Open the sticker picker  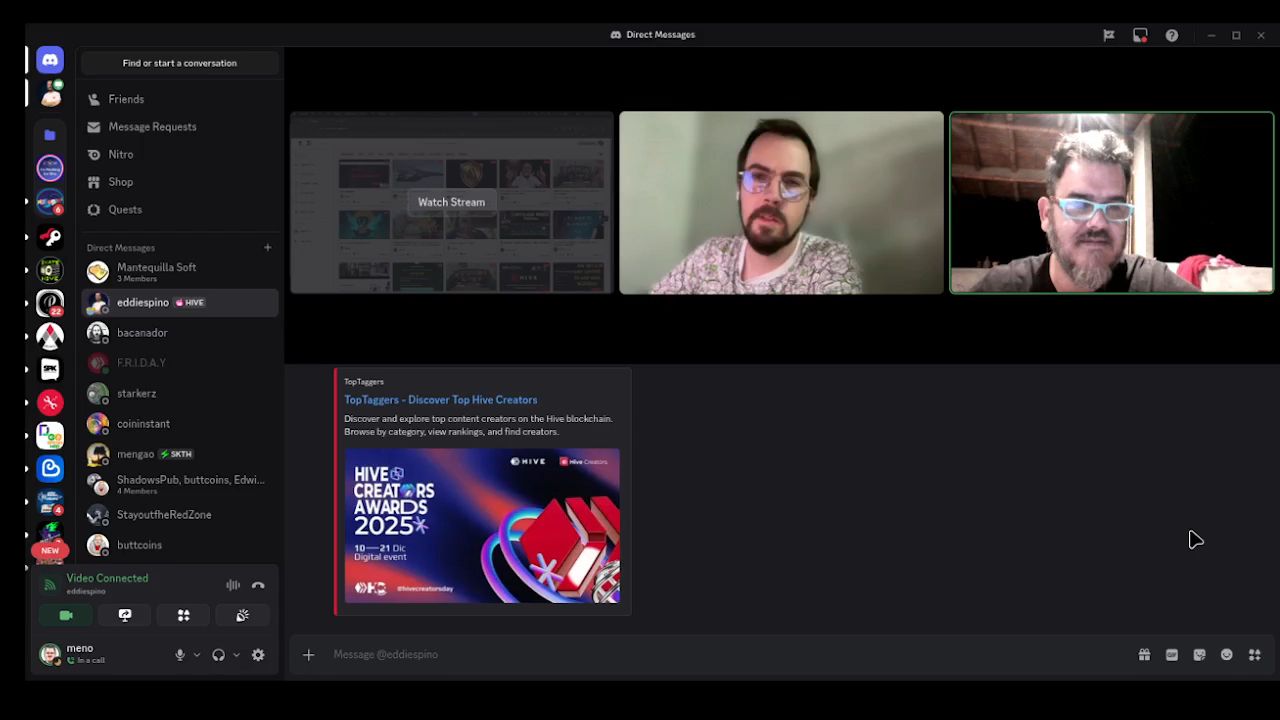(x=1199, y=655)
